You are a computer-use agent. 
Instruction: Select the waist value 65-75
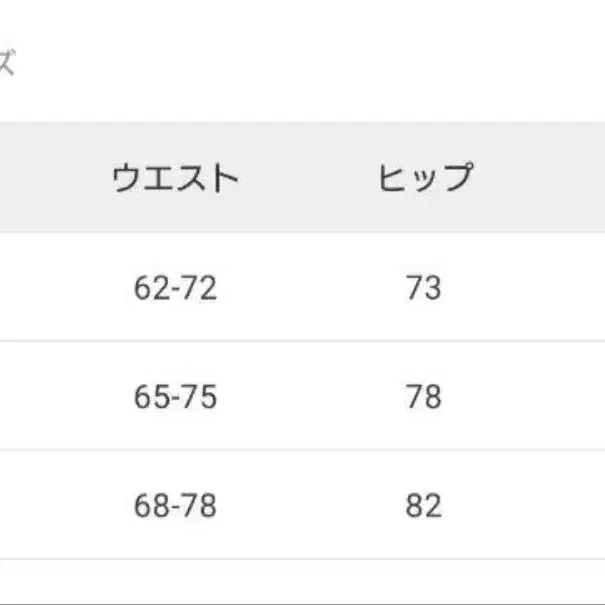175,397
